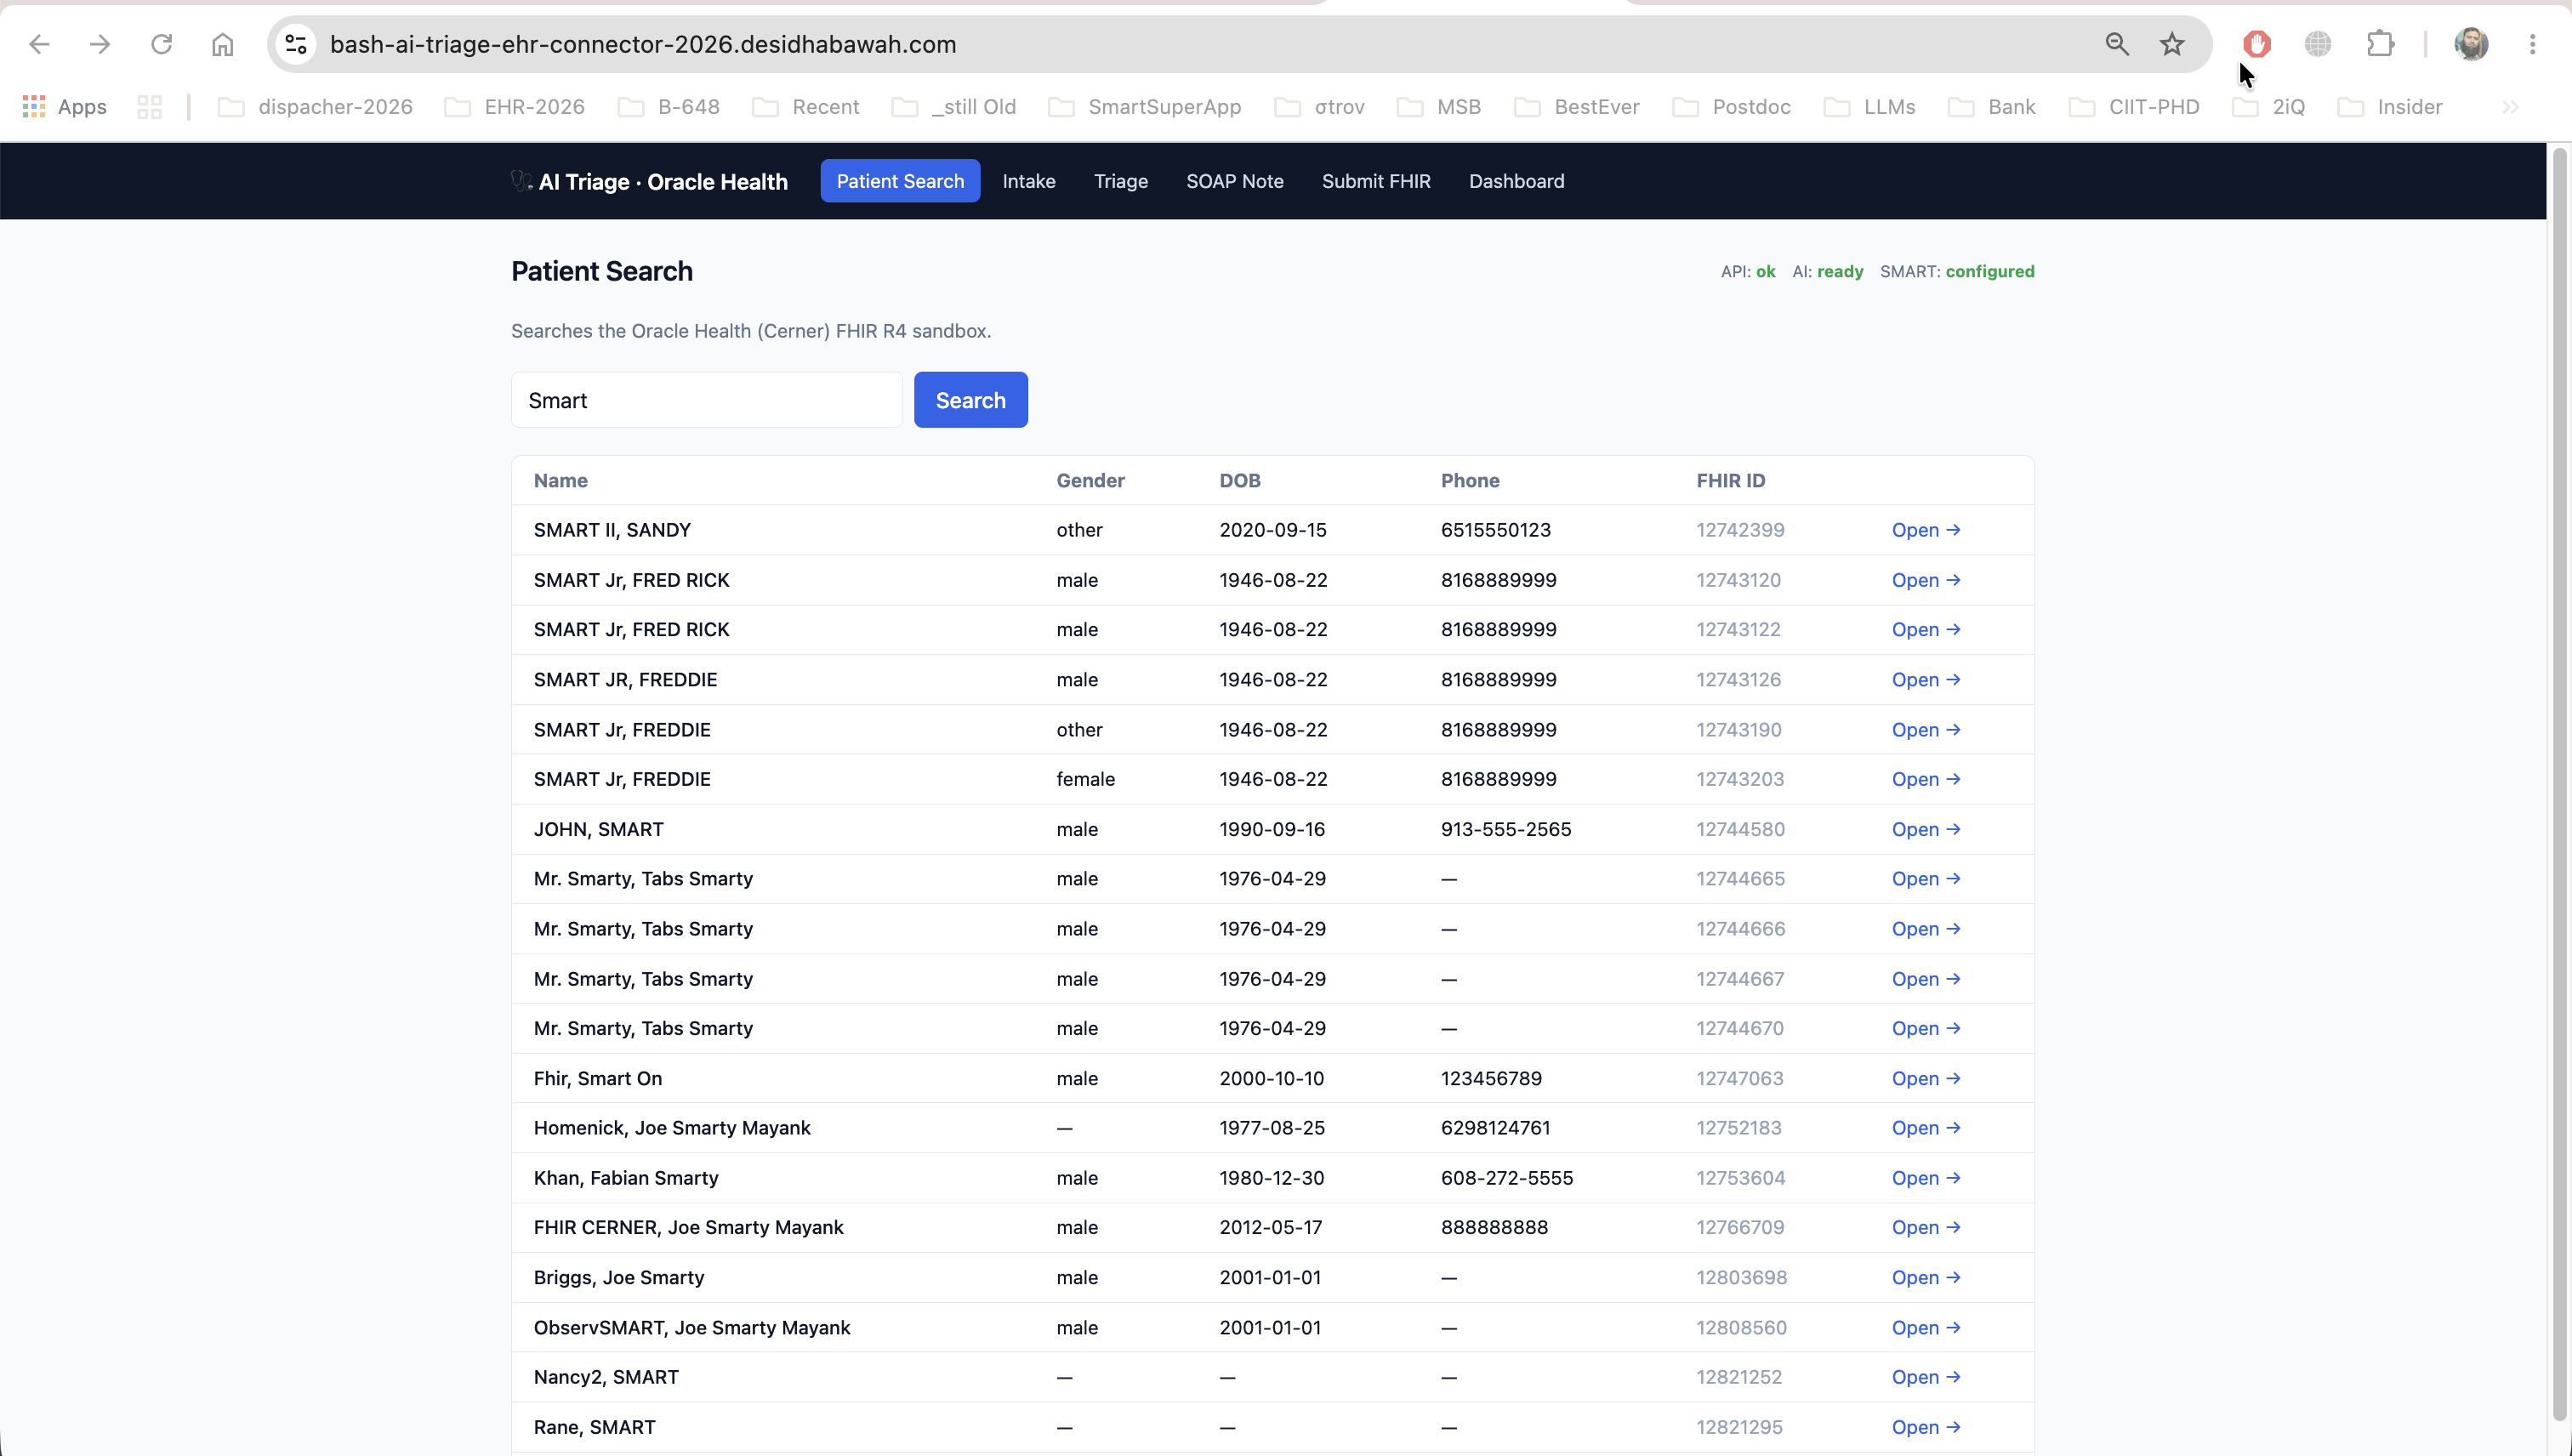Bookmark this page with the star icon
The height and width of the screenshot is (1456, 2572).
[x=2172, y=44]
